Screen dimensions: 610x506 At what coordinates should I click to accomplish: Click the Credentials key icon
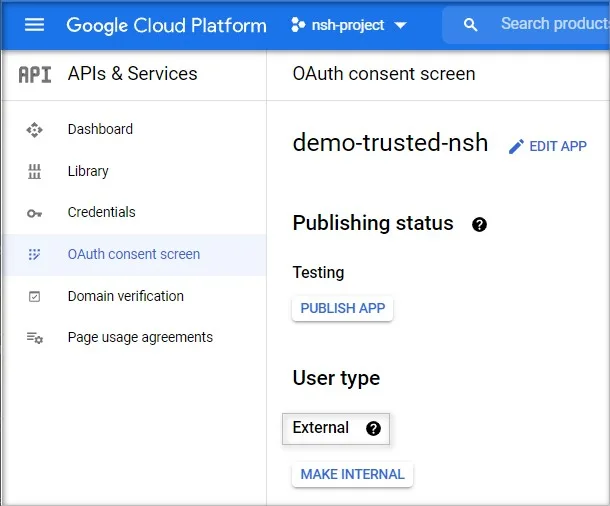click(35, 213)
